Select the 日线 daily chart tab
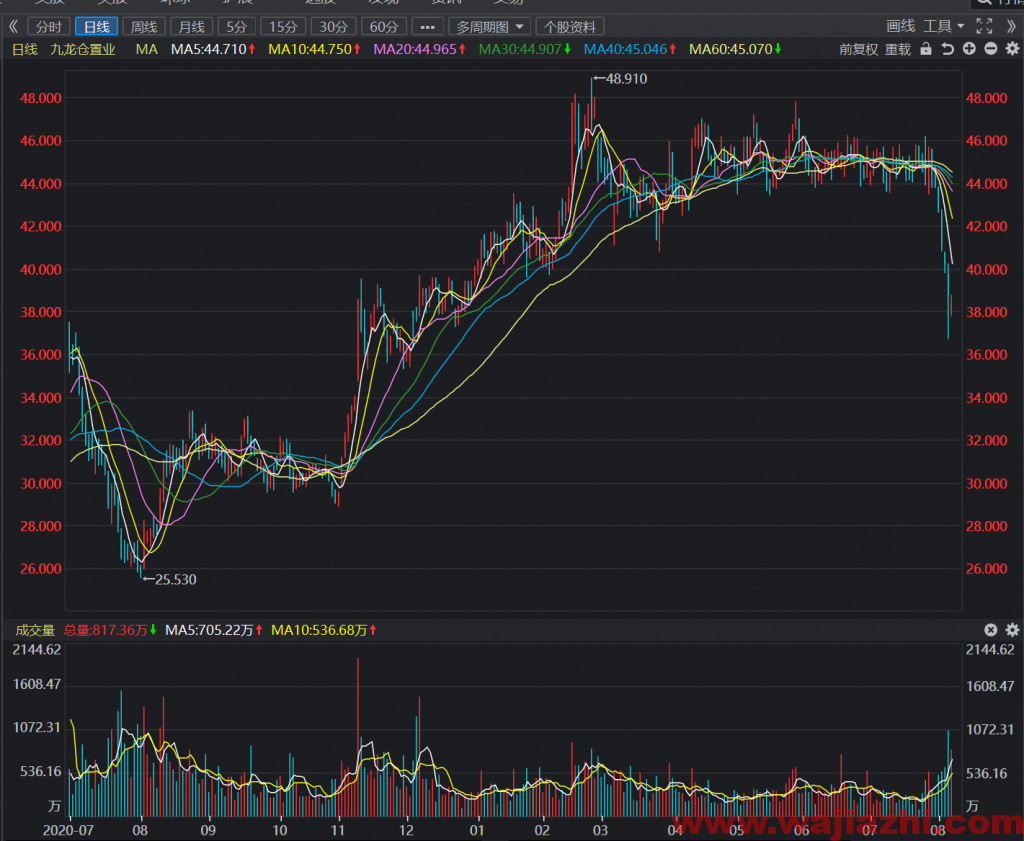This screenshot has width=1024, height=841. (97, 27)
